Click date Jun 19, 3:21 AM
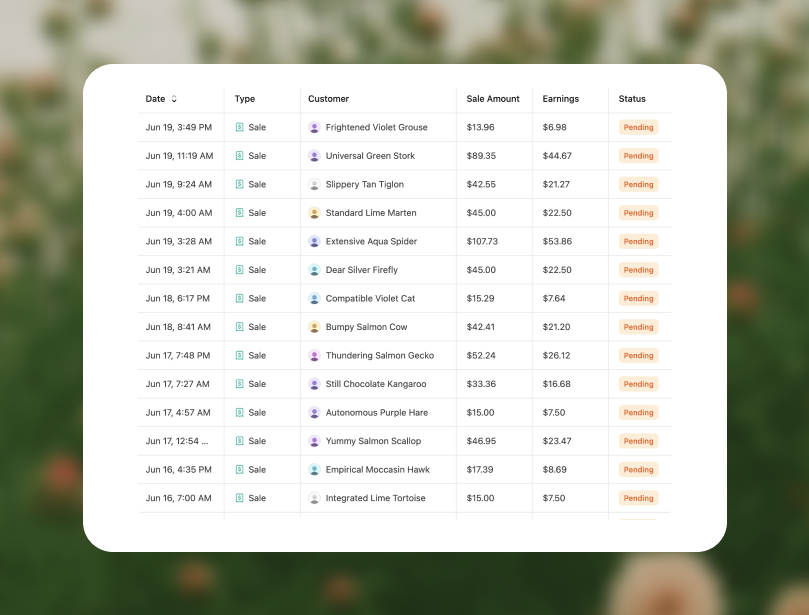This screenshot has height=615, width=809. [x=178, y=270]
